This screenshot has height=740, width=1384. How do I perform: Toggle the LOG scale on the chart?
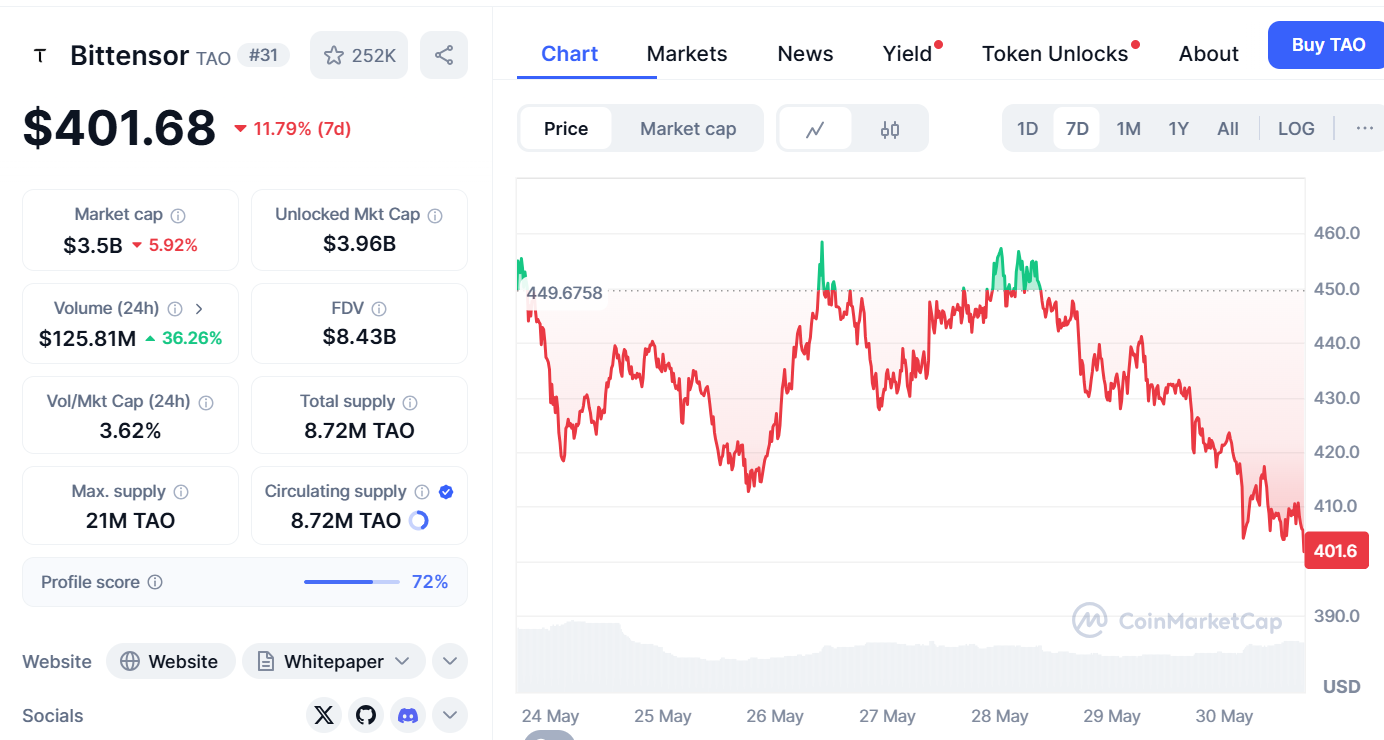pos(1296,129)
